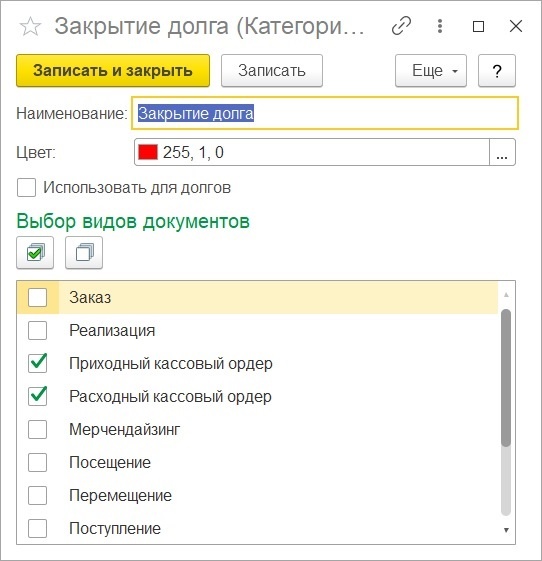Open the color picker via the ellipsis button
The width and height of the screenshot is (542, 561).
point(502,152)
